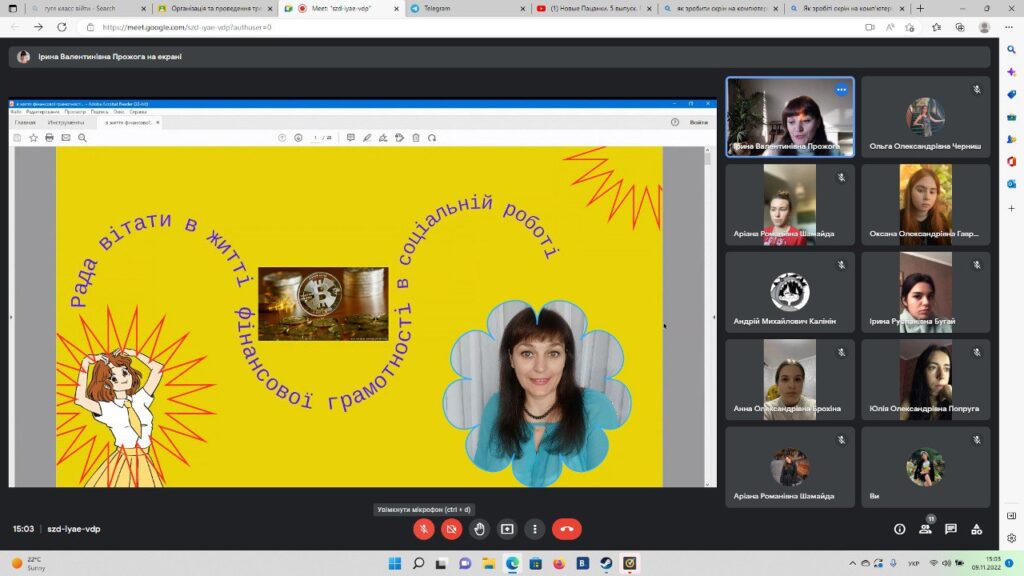The height and width of the screenshot is (576, 1024).
Task: Open options on Ірина Валентинівна Прожога's tile
Action: pyautogui.click(x=841, y=90)
